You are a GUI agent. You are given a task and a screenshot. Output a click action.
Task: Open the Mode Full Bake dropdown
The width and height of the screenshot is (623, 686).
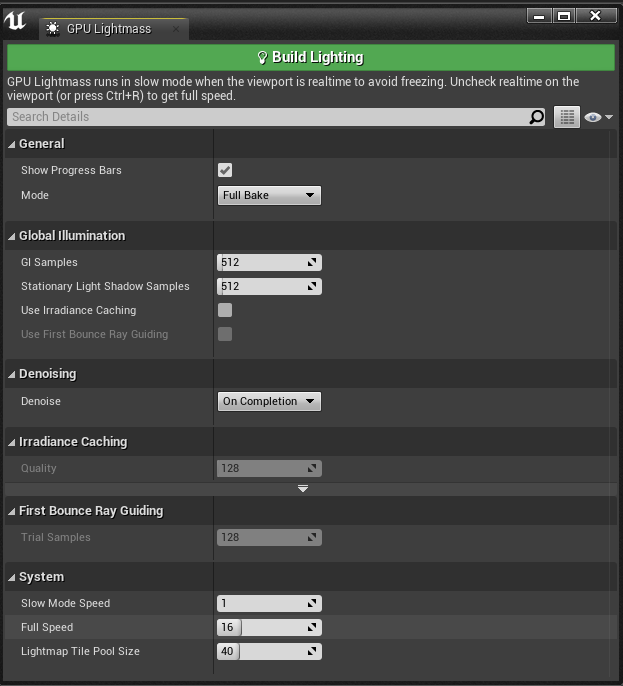[269, 195]
